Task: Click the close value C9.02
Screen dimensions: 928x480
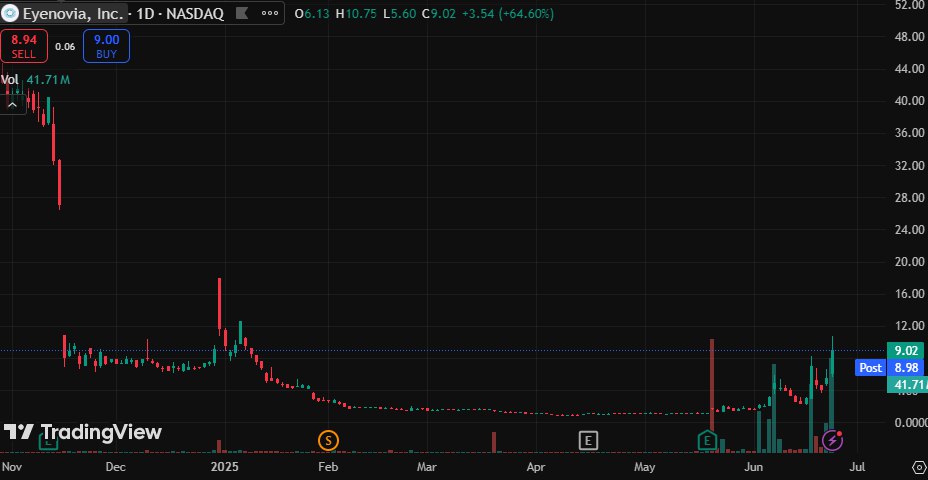Action: (439, 14)
